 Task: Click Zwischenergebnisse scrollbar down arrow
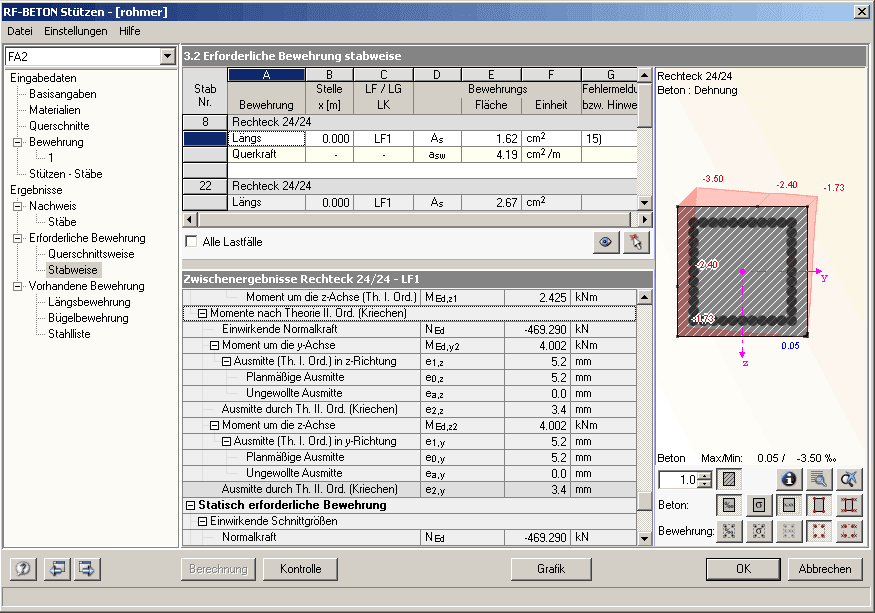coord(645,539)
